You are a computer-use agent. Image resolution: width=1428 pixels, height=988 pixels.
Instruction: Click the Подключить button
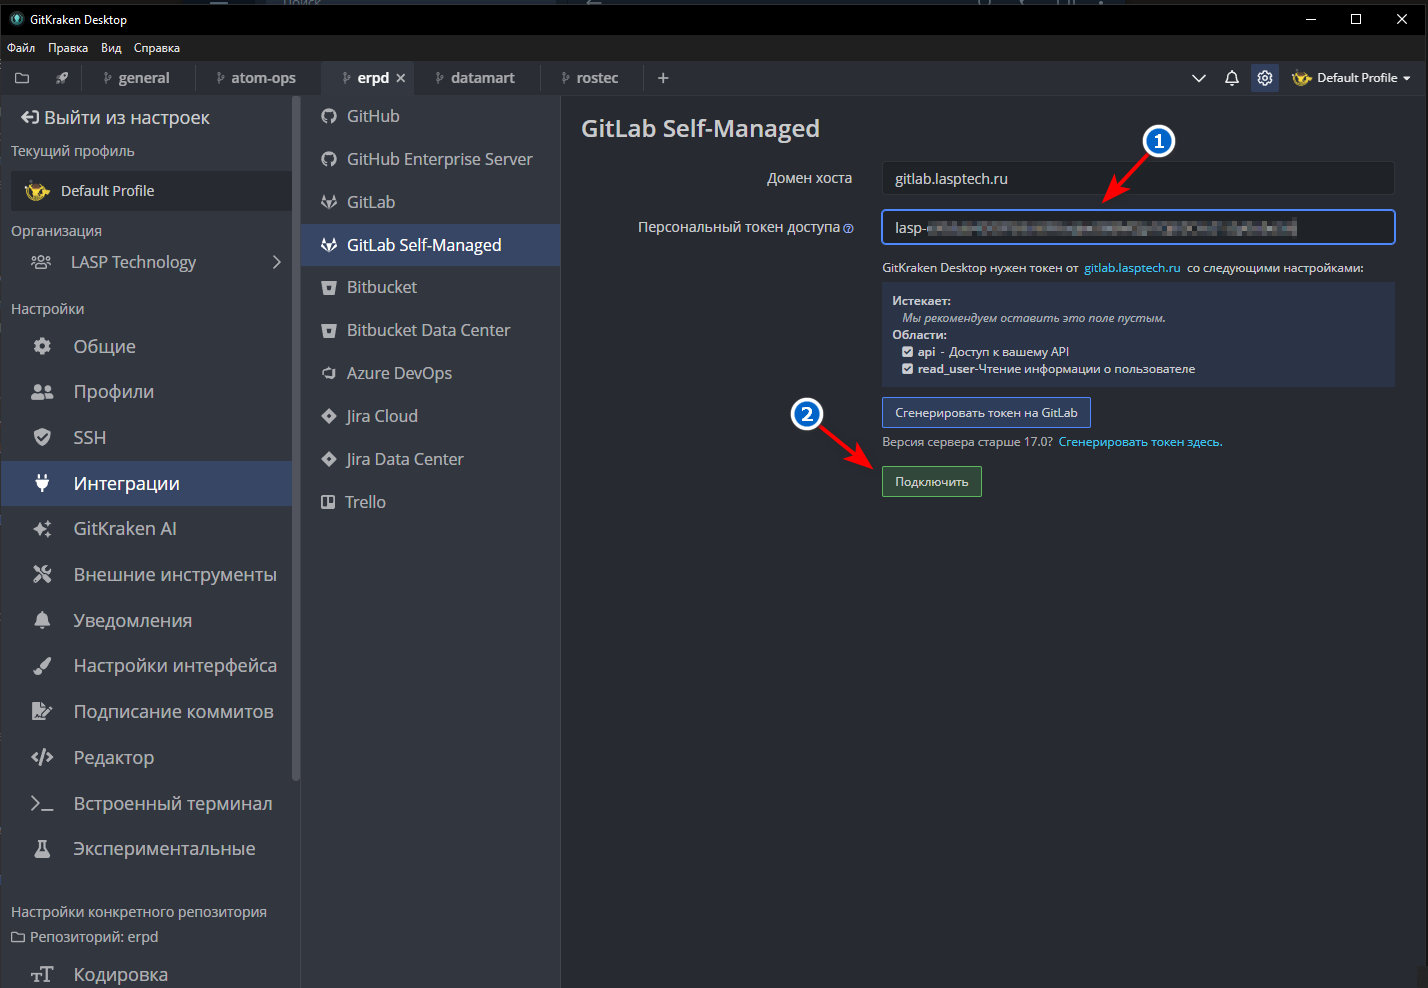(932, 482)
